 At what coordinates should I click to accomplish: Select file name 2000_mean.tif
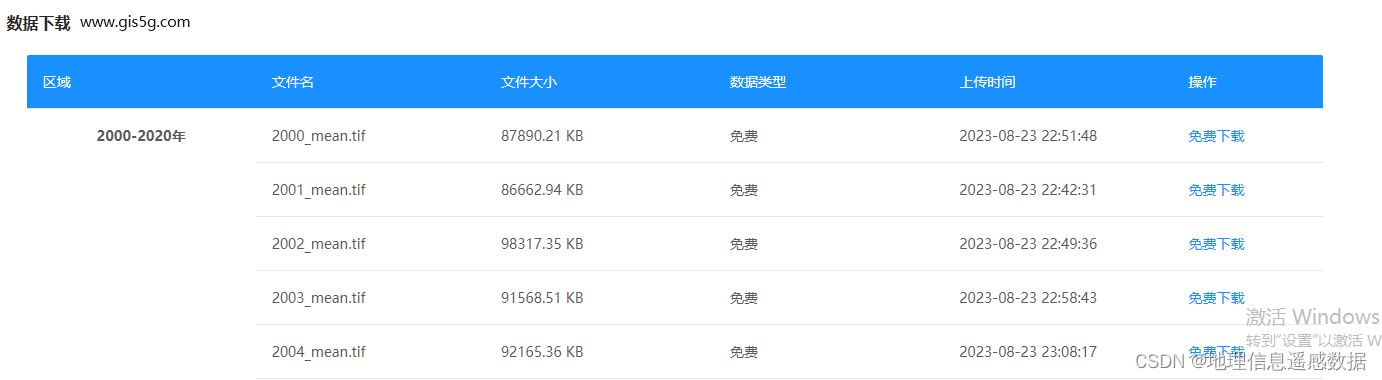[319, 136]
